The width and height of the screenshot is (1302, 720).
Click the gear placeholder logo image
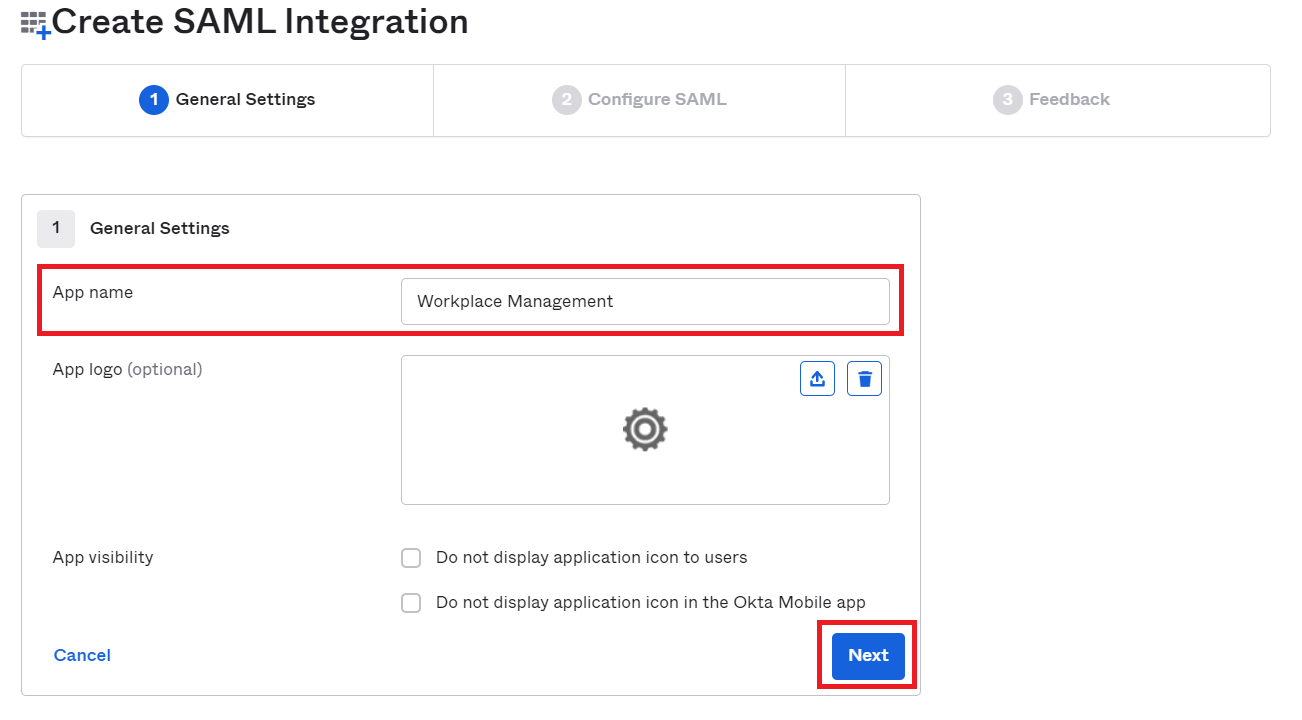click(x=645, y=429)
